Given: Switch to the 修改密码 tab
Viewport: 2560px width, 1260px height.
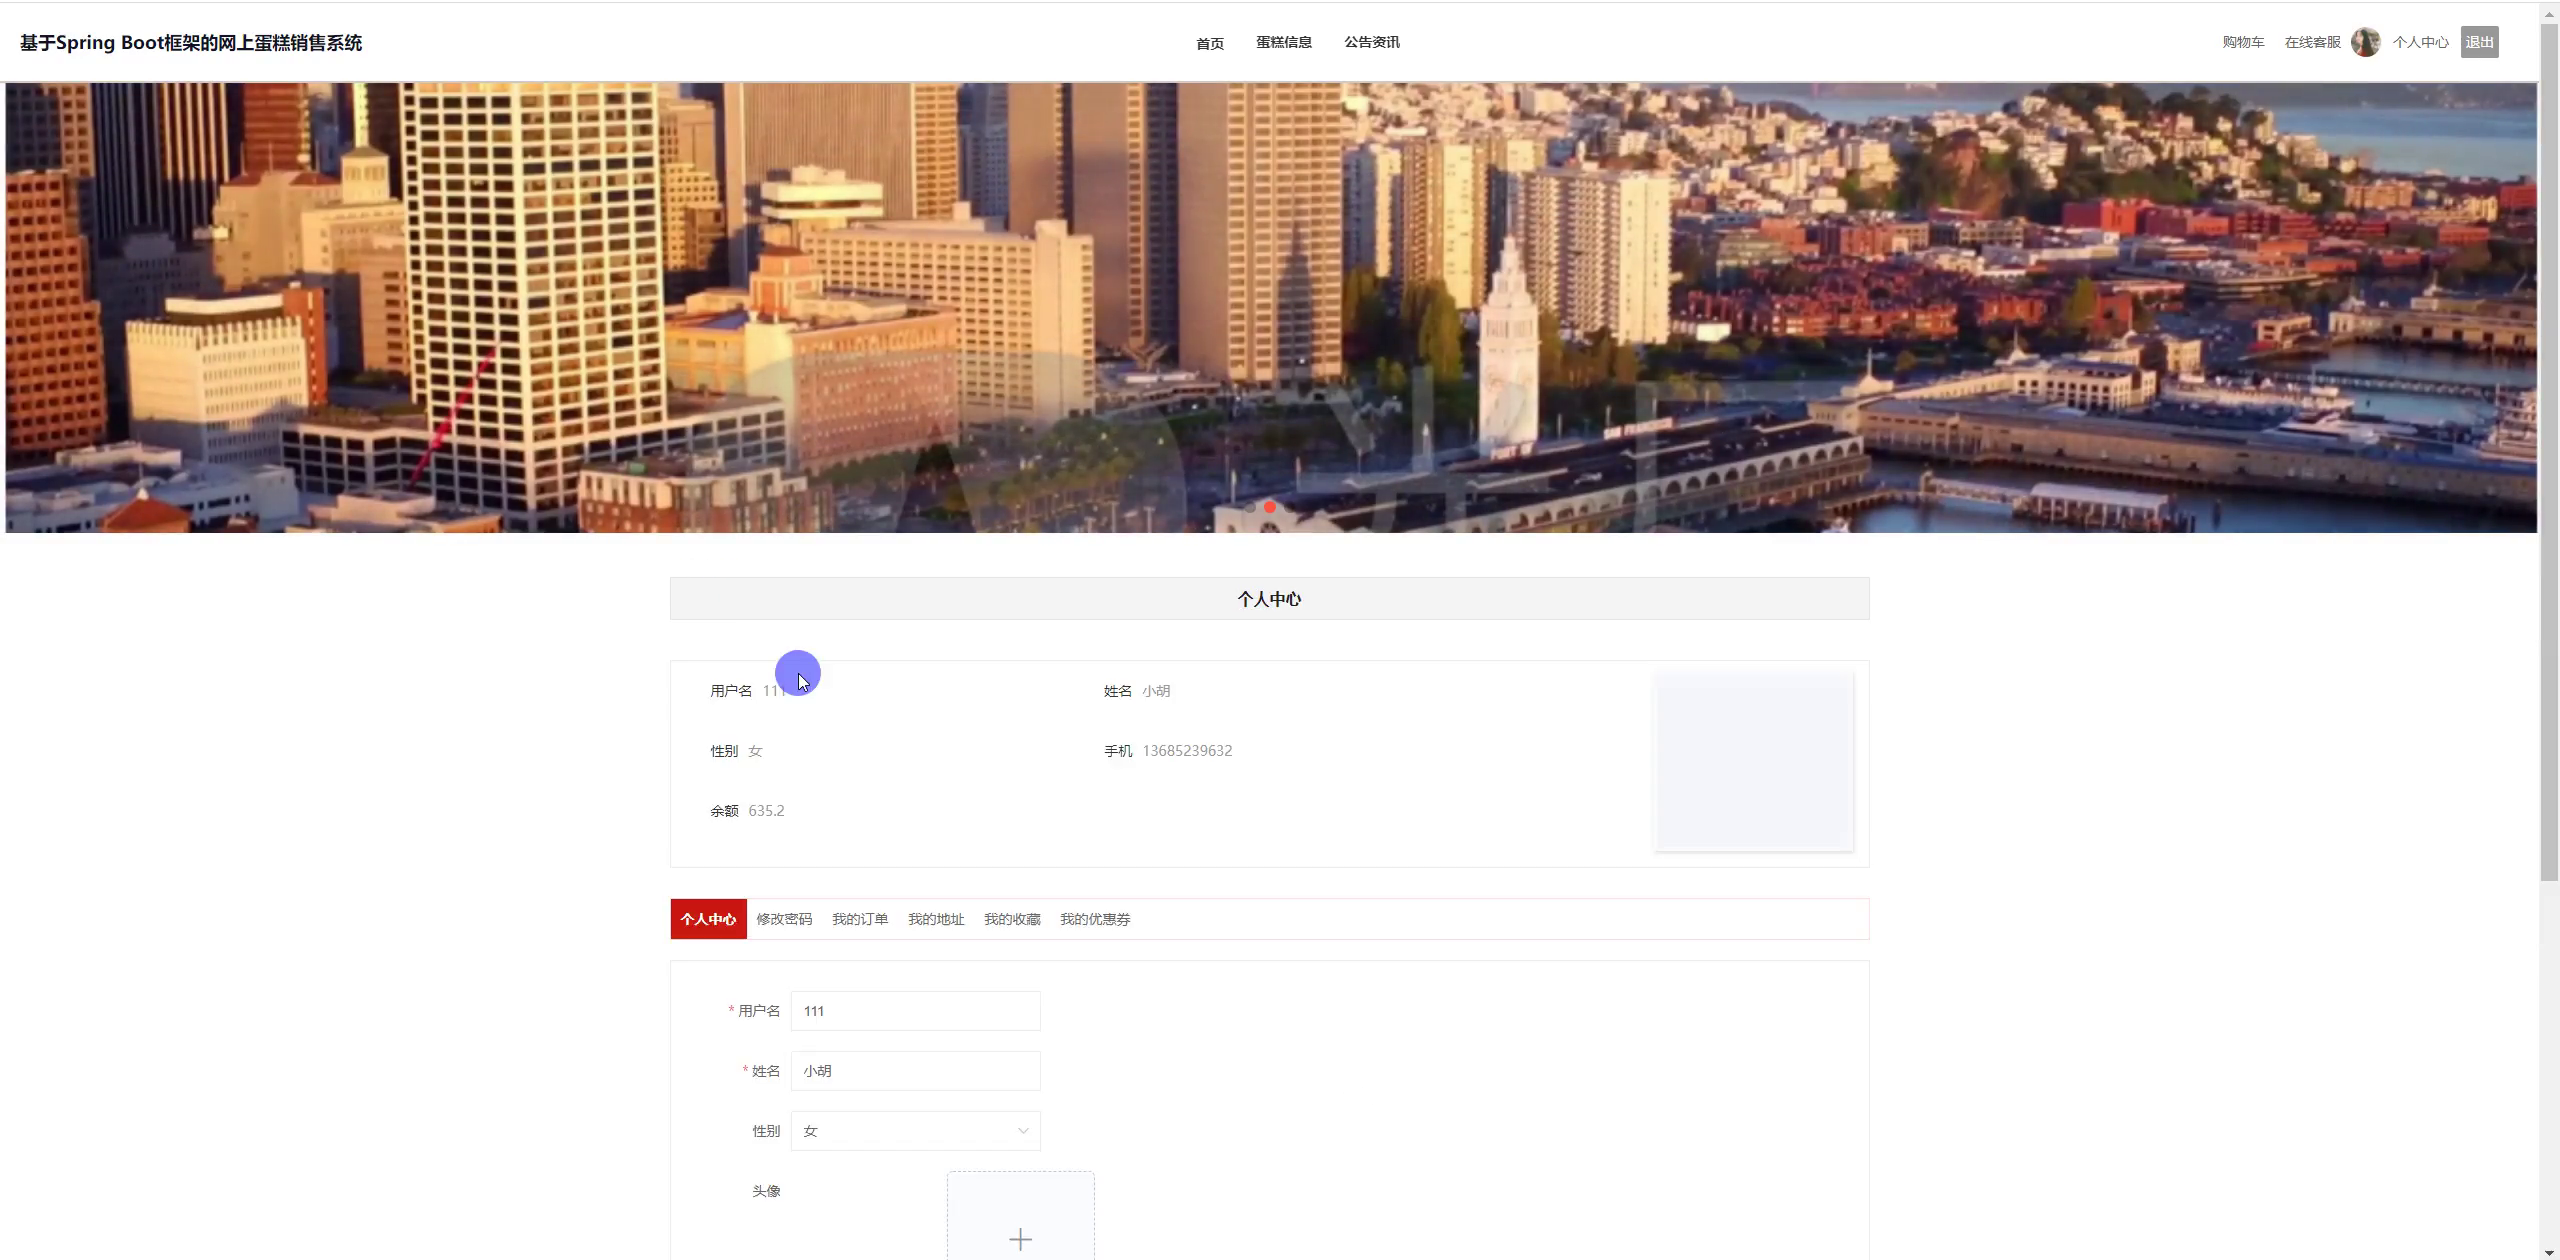Looking at the screenshot, I should click(x=784, y=919).
